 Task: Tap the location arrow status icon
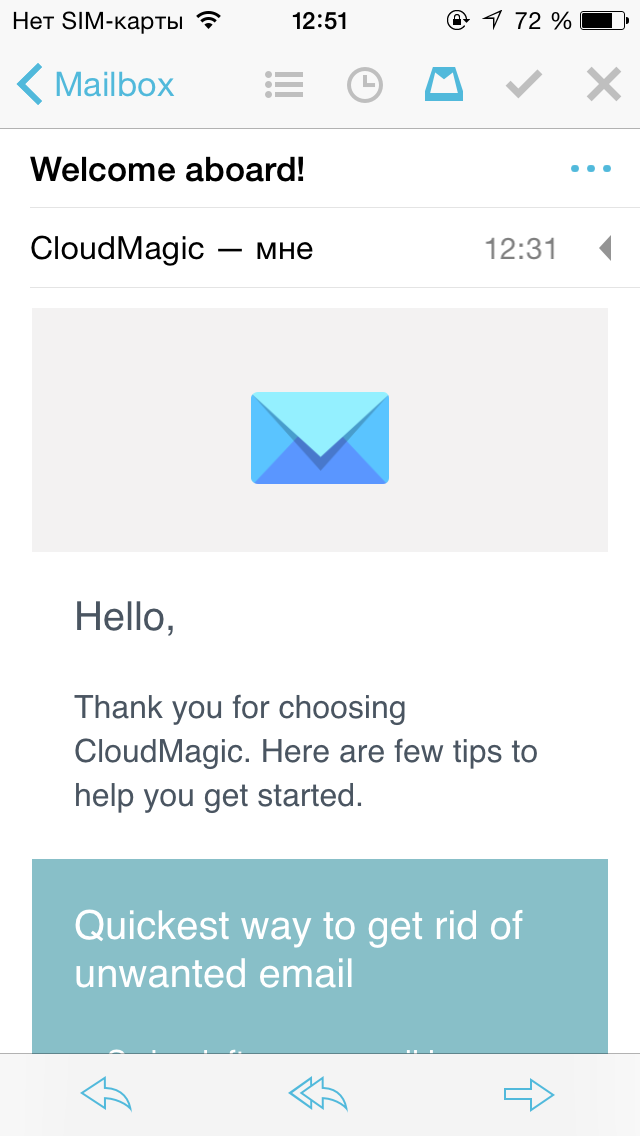click(493, 21)
